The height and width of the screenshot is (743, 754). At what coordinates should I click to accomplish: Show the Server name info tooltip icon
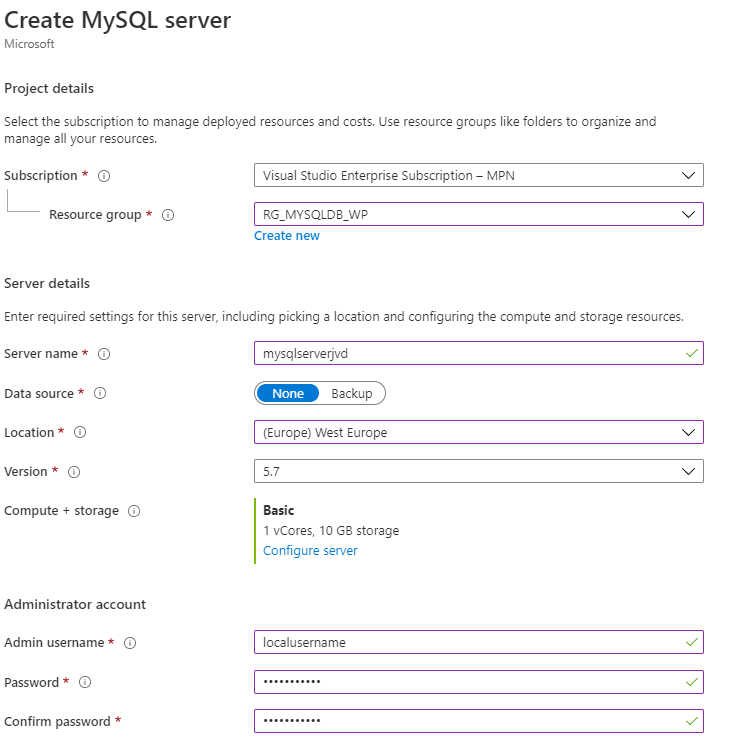click(104, 354)
